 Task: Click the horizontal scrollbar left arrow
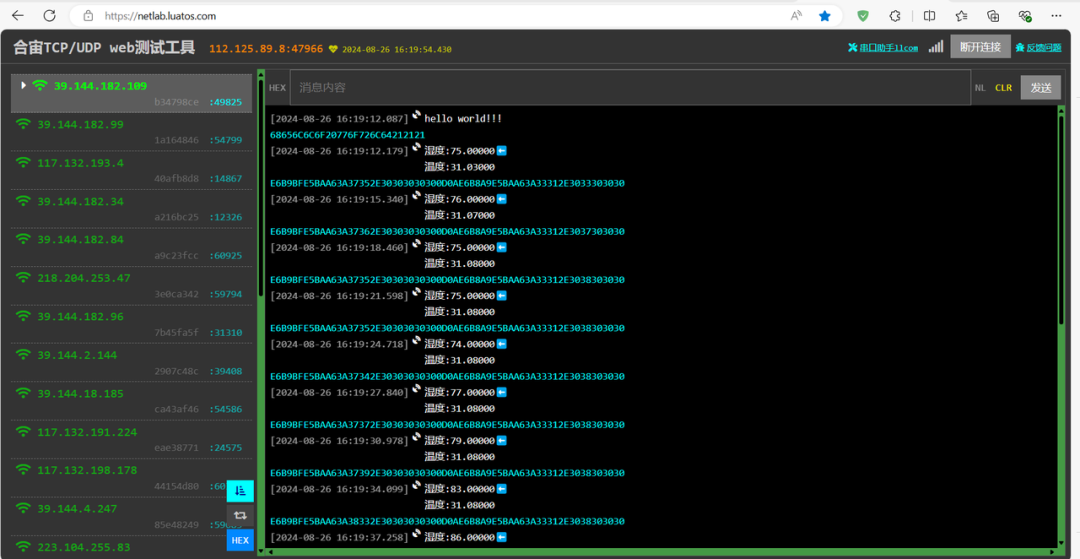tap(270, 551)
